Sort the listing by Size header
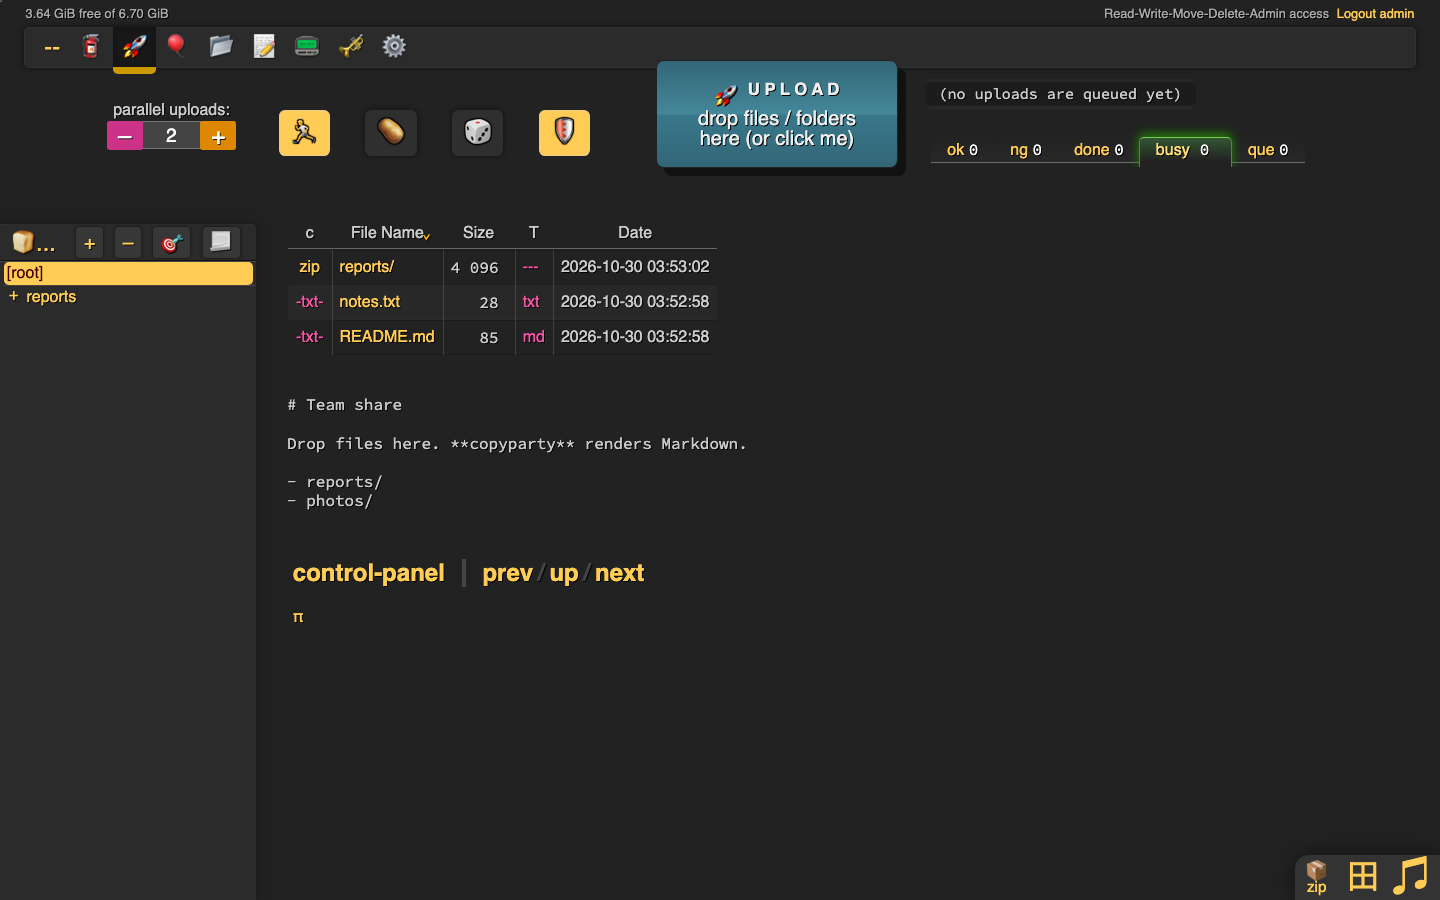1440x900 pixels. pyautogui.click(x=478, y=232)
